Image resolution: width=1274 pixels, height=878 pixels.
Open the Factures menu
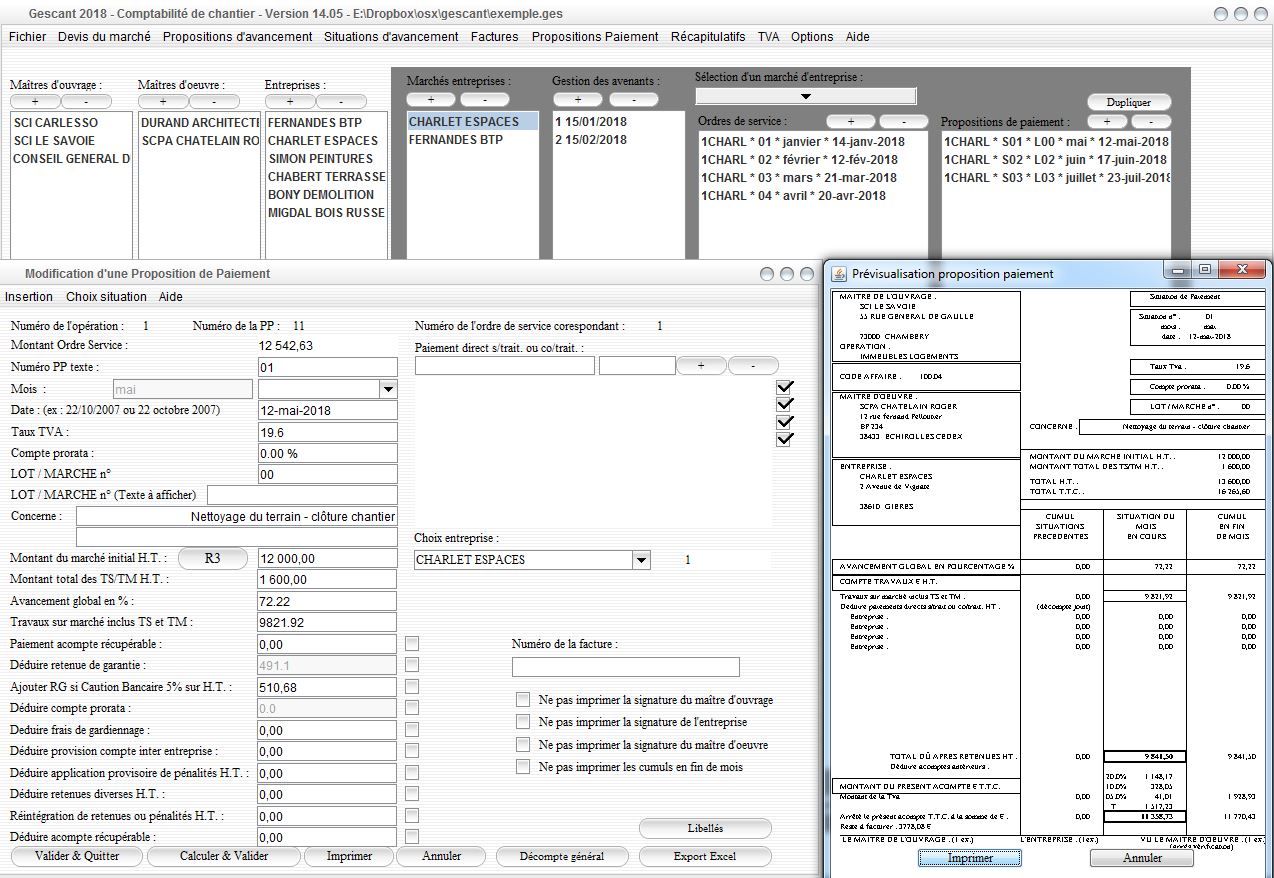[495, 36]
